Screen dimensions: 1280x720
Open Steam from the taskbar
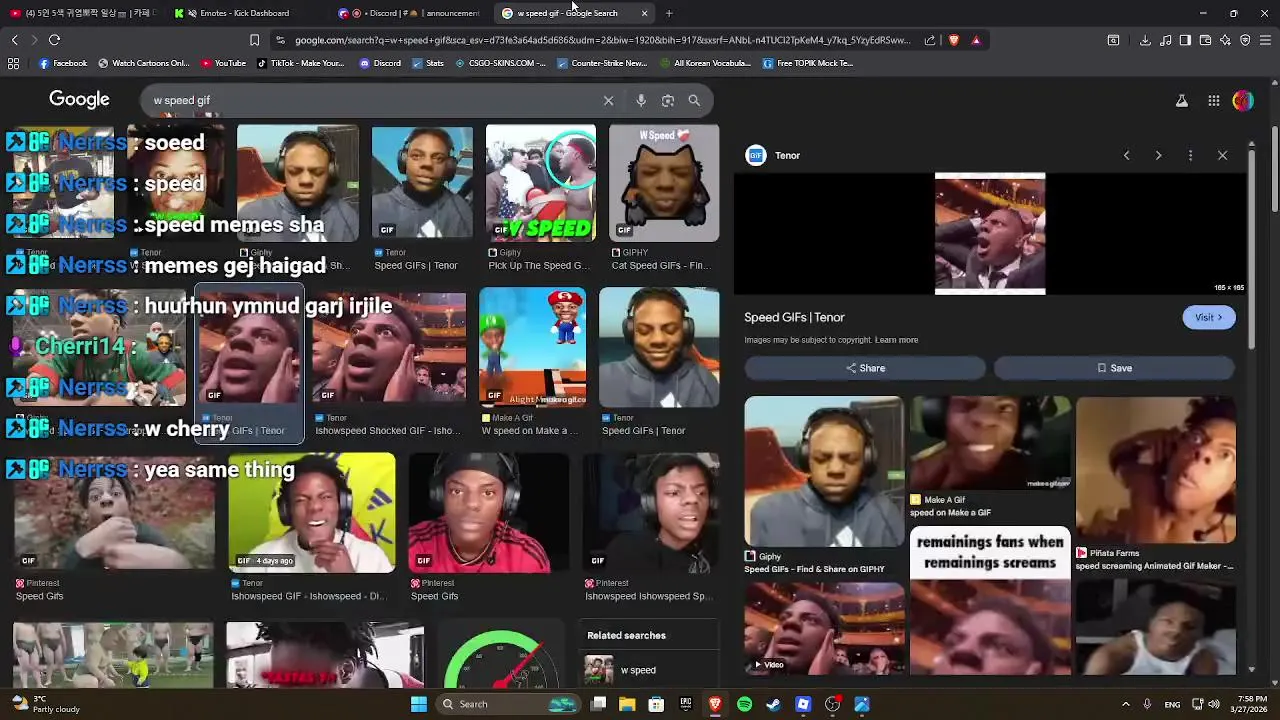point(773,704)
